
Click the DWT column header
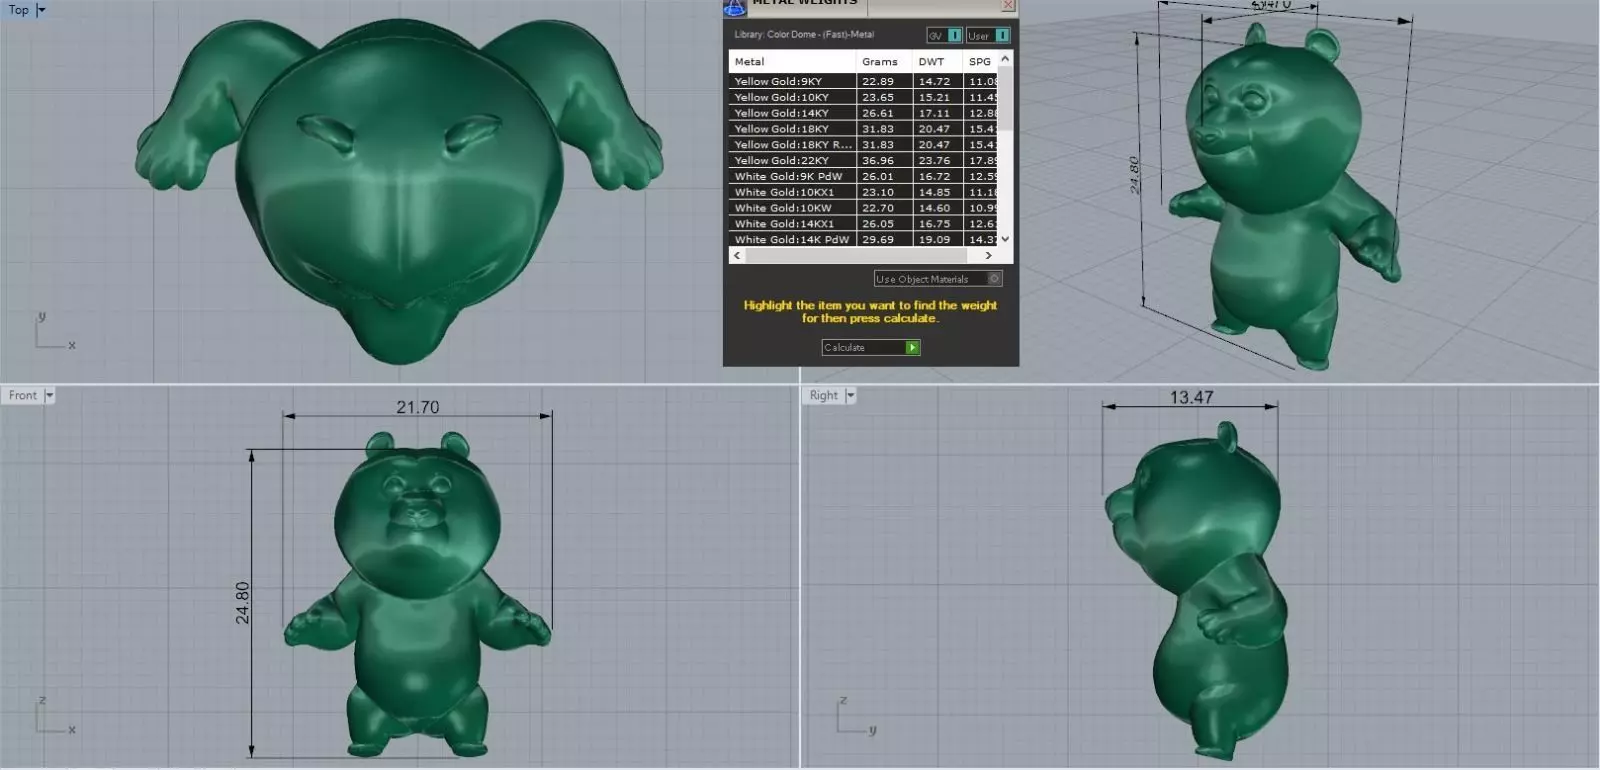(x=938, y=62)
